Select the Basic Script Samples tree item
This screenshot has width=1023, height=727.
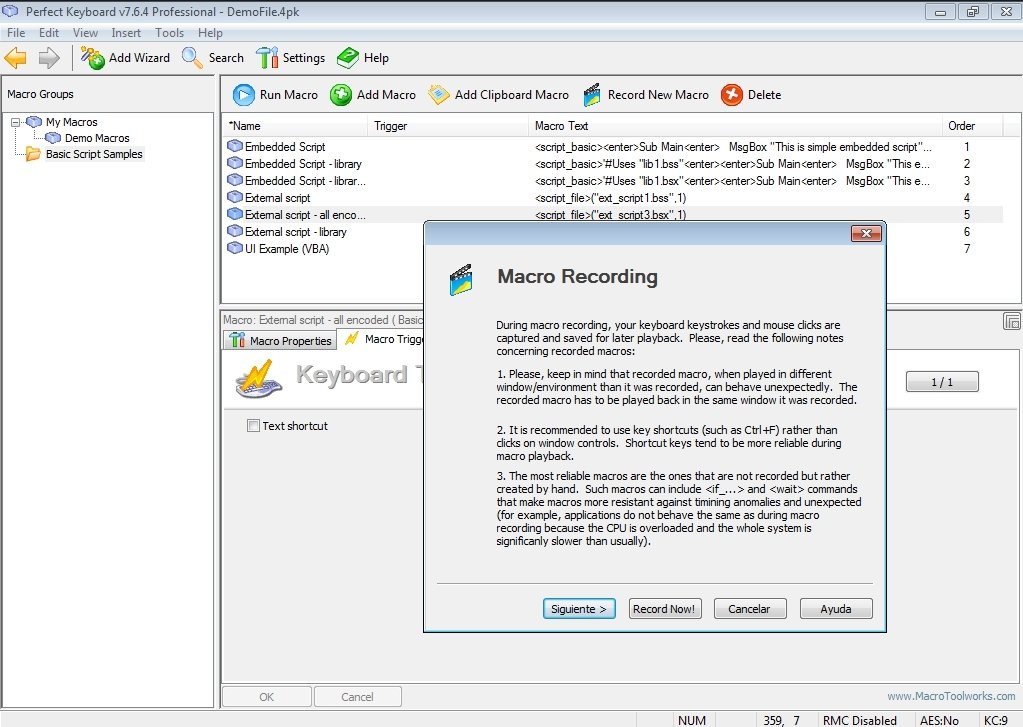pyautogui.click(x=94, y=154)
